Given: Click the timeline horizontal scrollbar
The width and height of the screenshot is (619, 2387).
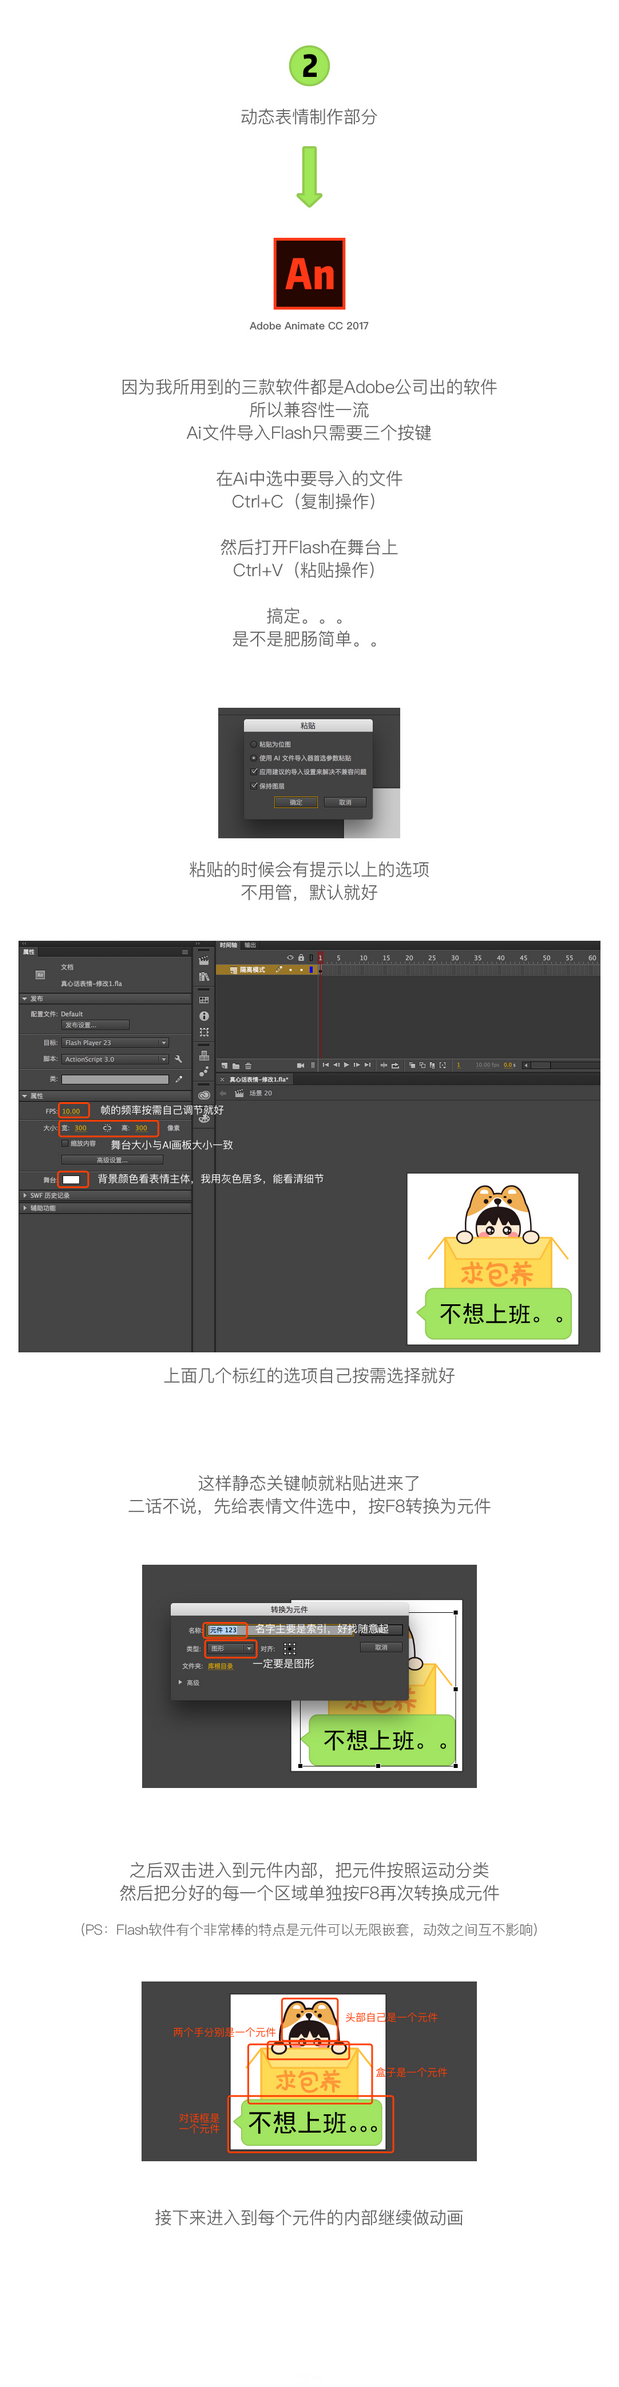Looking at the screenshot, I should [560, 1065].
